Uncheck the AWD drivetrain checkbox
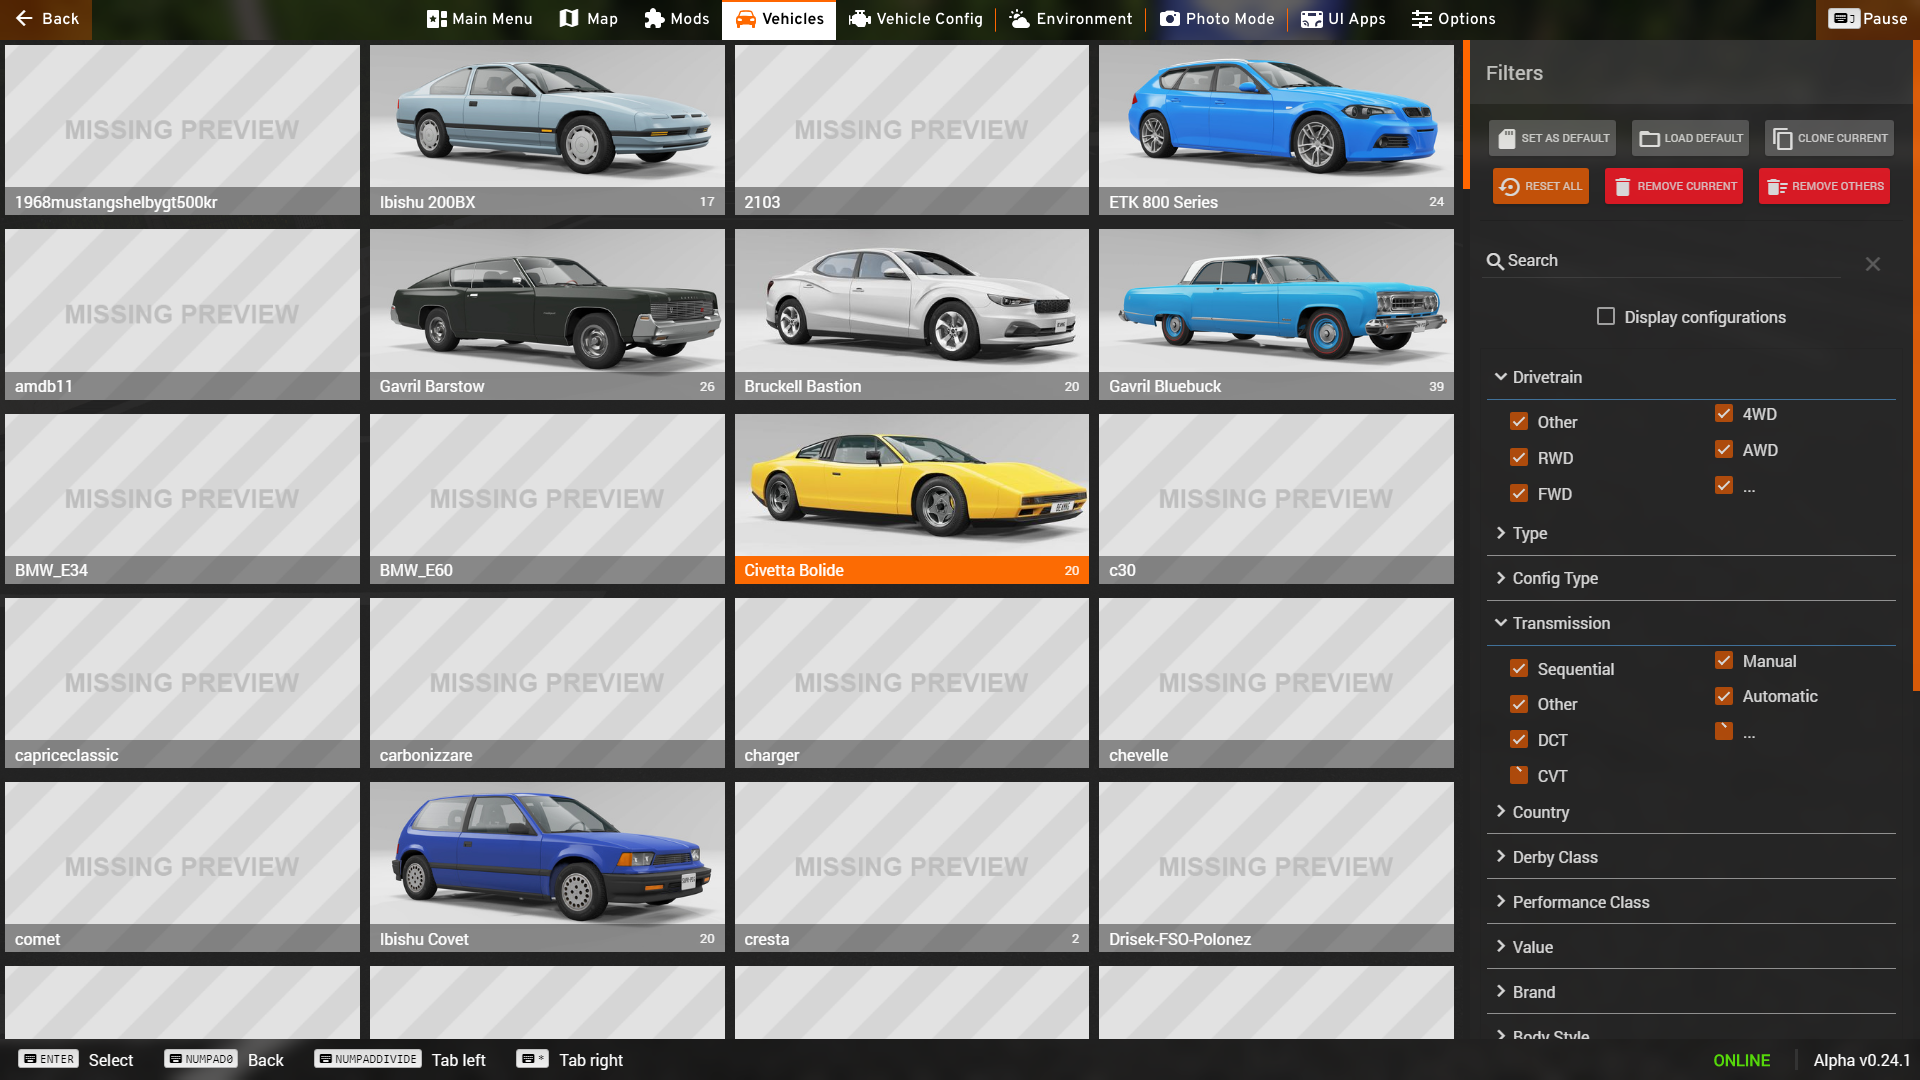 click(1724, 449)
